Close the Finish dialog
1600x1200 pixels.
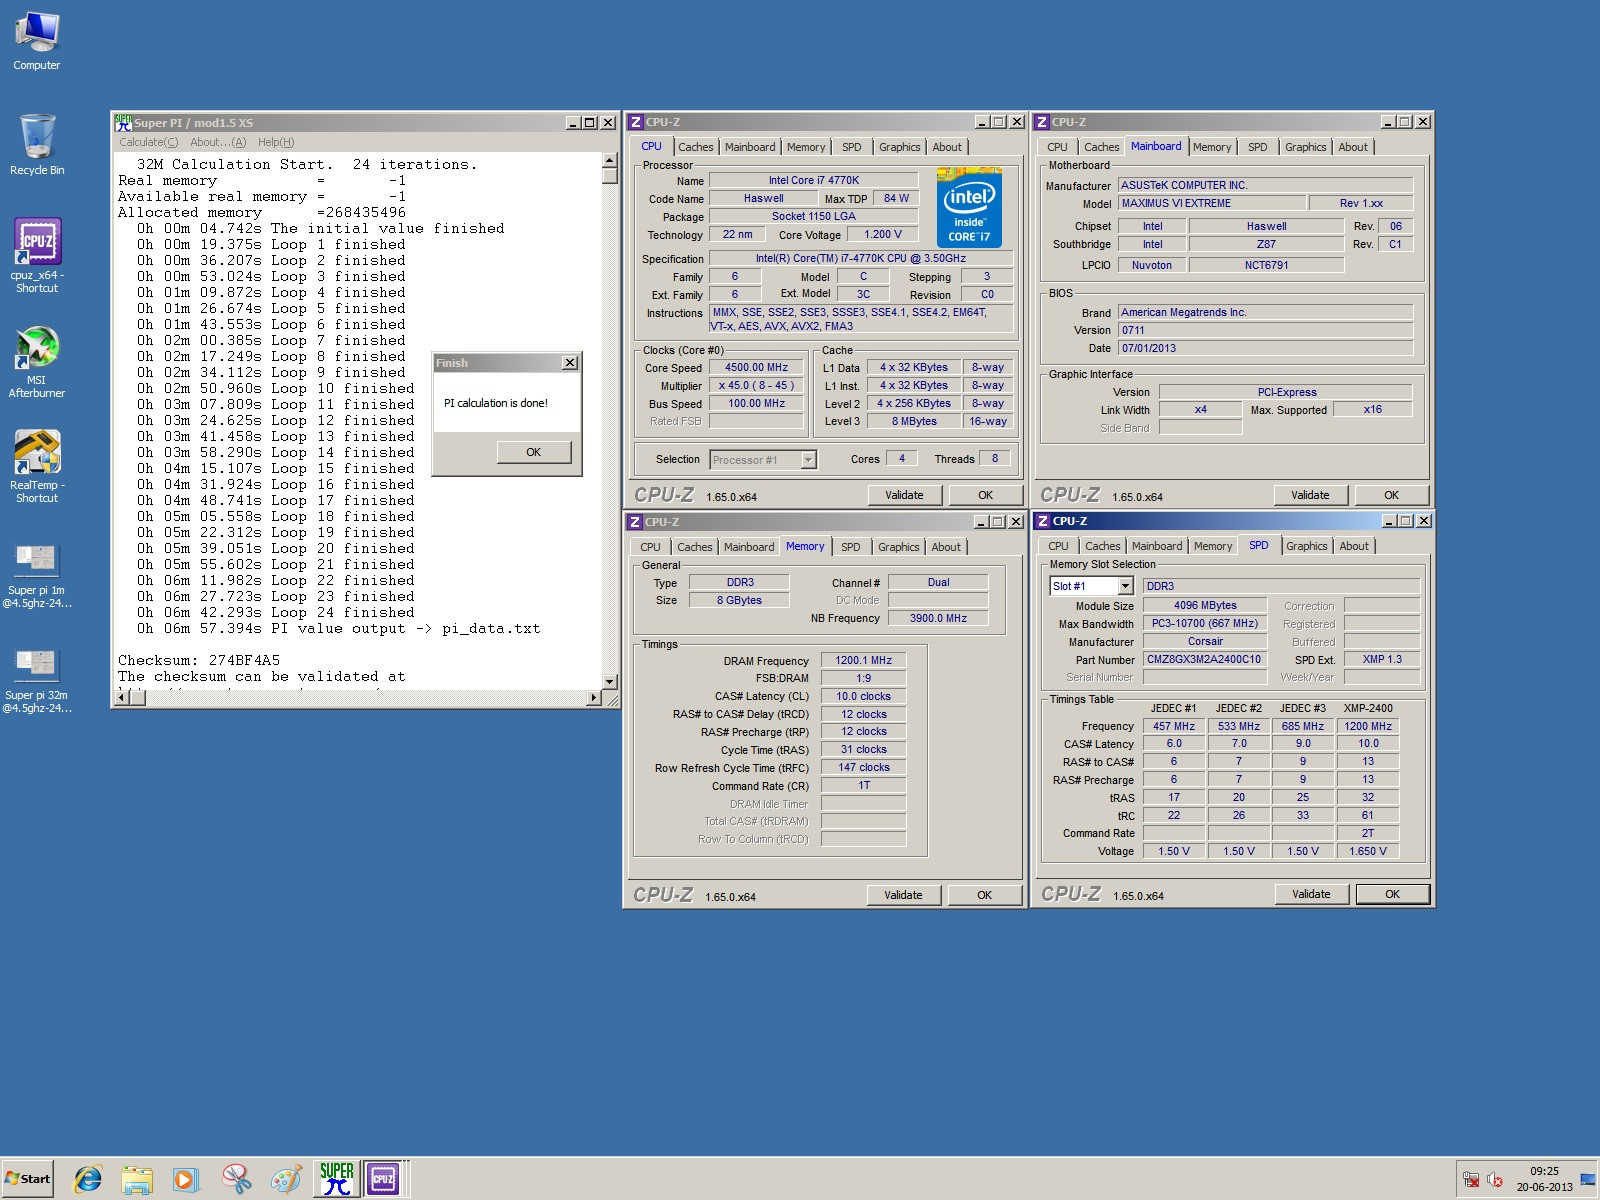click(570, 363)
